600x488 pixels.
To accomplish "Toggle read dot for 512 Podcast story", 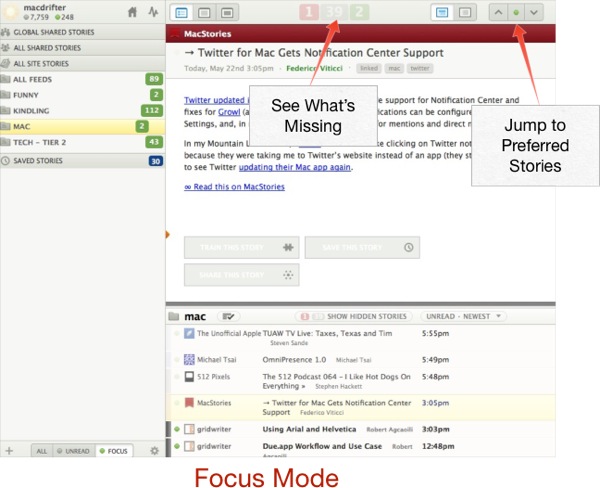I will point(177,377).
